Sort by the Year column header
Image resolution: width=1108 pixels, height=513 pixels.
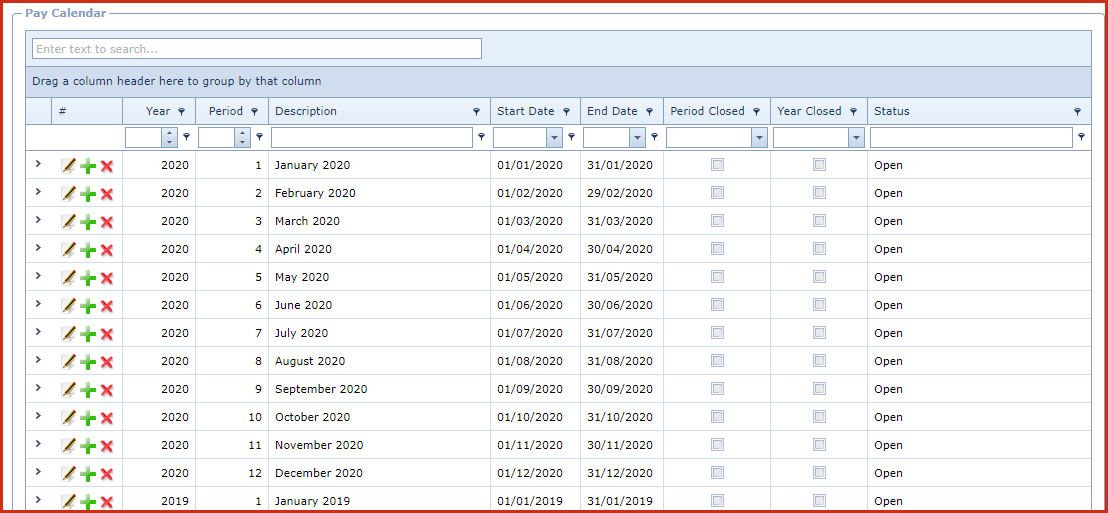(x=157, y=112)
